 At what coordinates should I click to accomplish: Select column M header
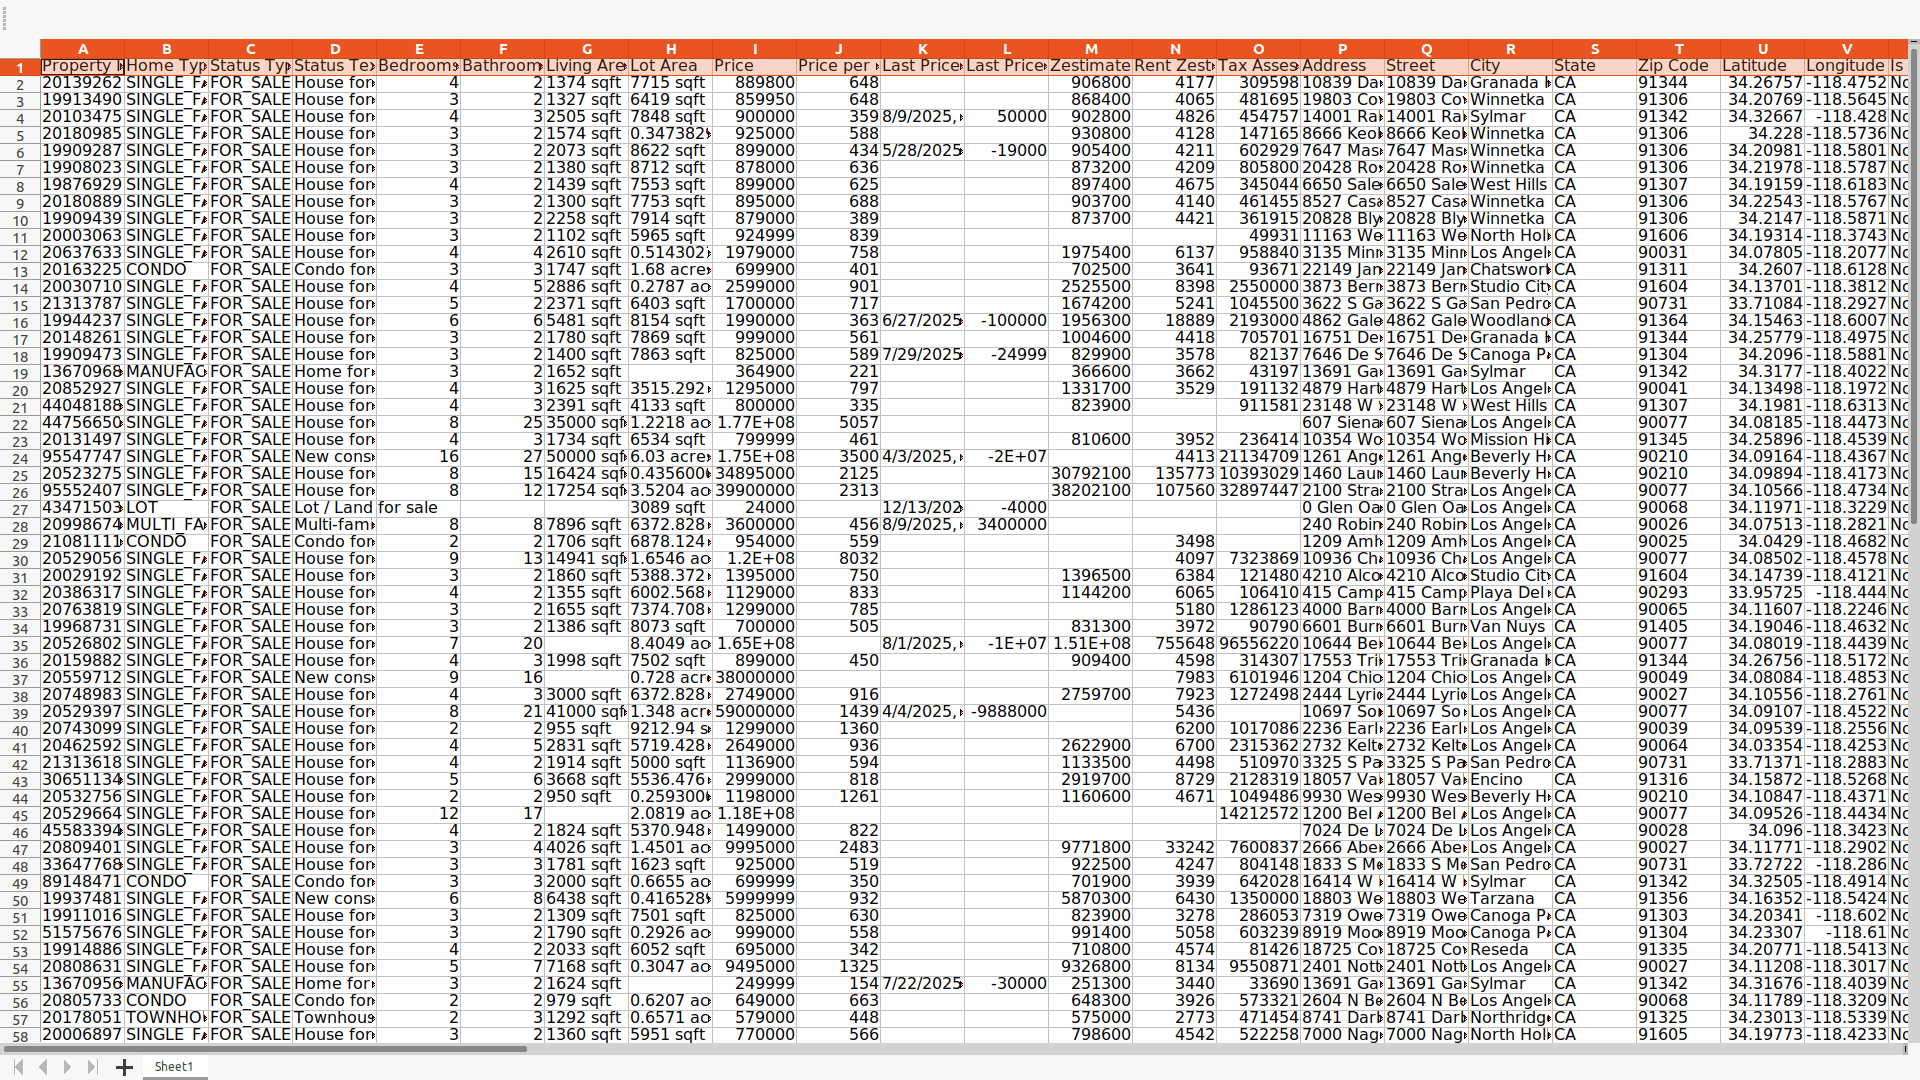click(x=1091, y=49)
